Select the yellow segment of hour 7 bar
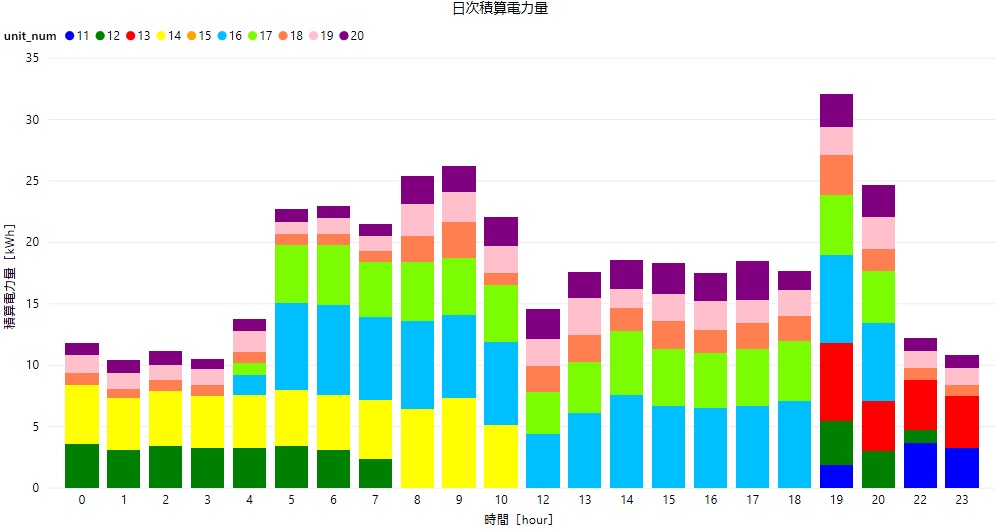 click(x=375, y=430)
